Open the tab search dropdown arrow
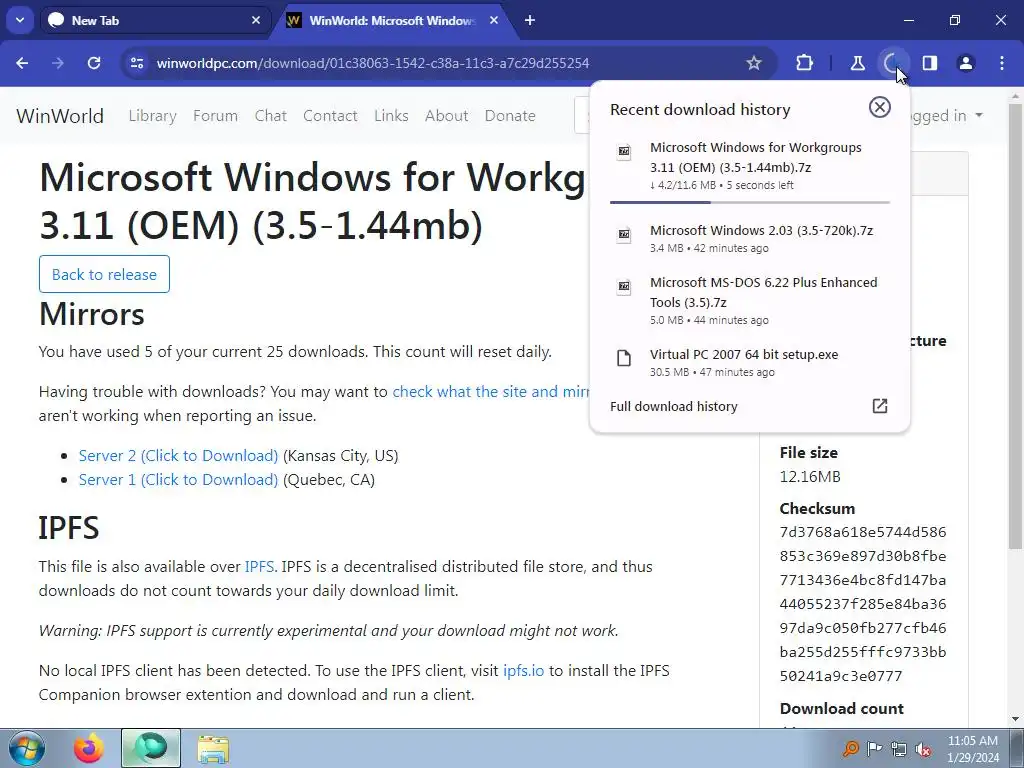 (20, 20)
